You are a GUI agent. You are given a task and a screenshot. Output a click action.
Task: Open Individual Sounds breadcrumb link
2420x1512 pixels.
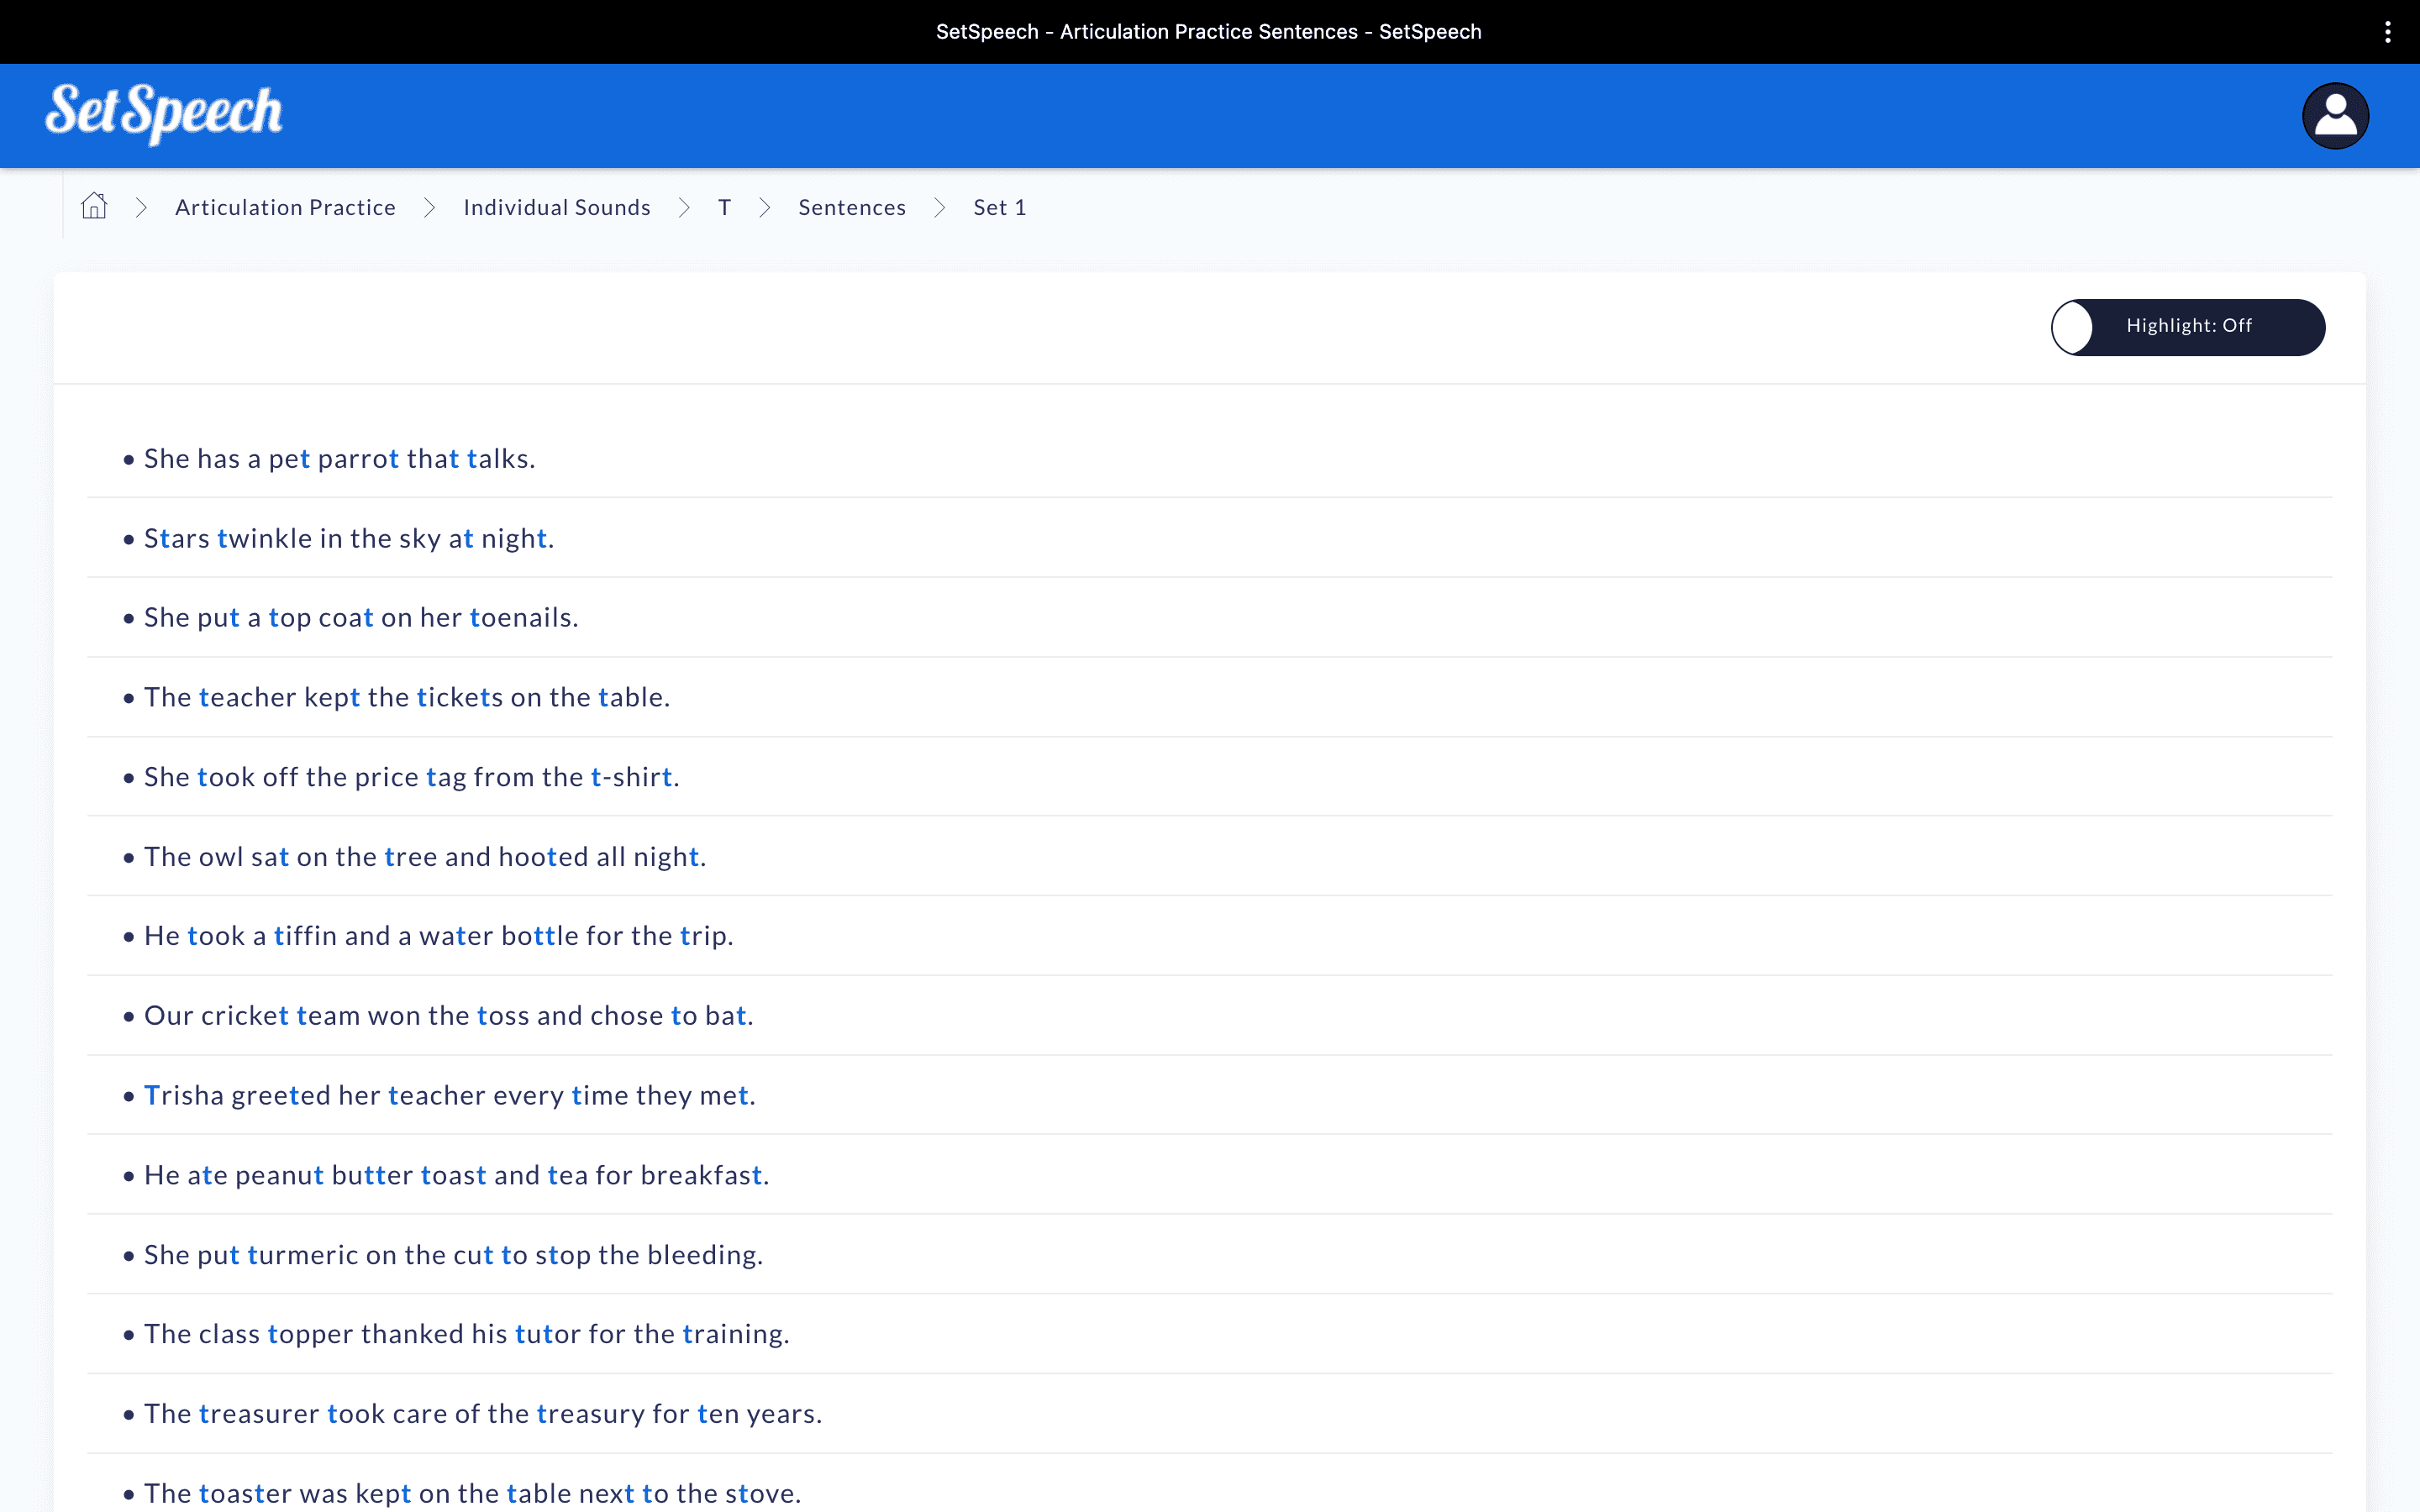click(x=556, y=207)
